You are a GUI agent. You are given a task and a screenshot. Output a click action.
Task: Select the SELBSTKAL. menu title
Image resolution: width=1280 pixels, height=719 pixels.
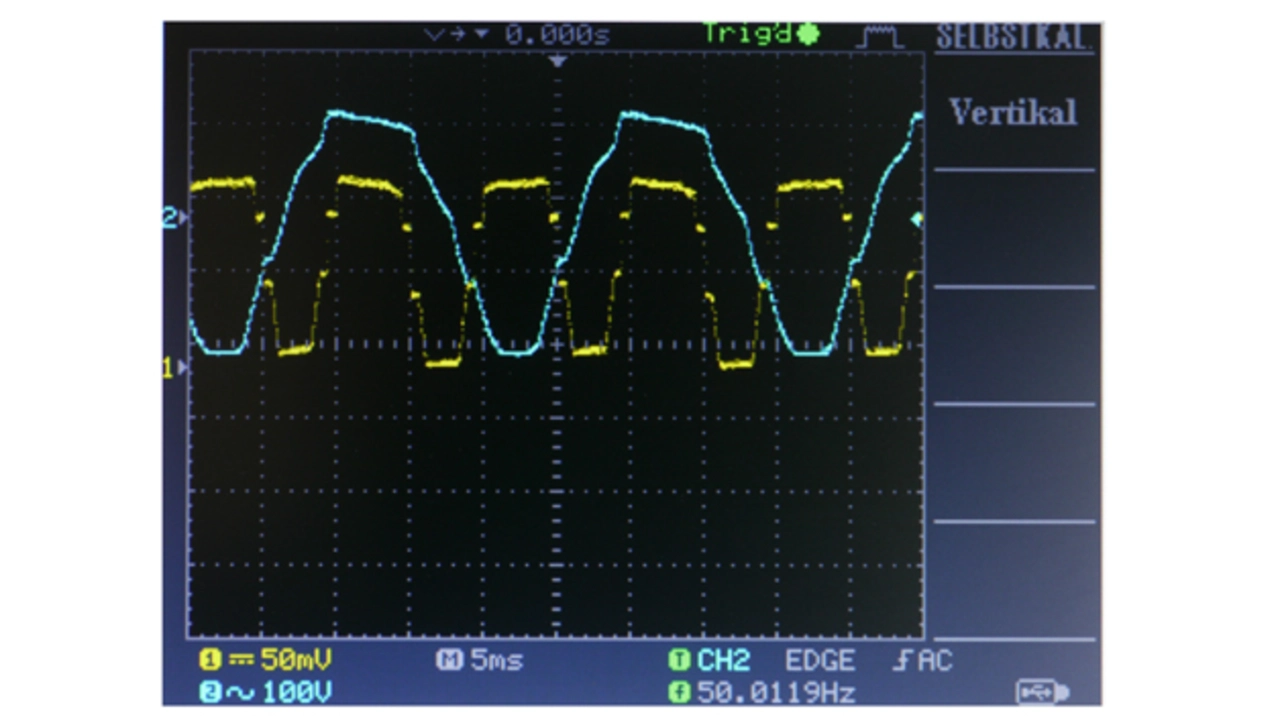[1012, 38]
